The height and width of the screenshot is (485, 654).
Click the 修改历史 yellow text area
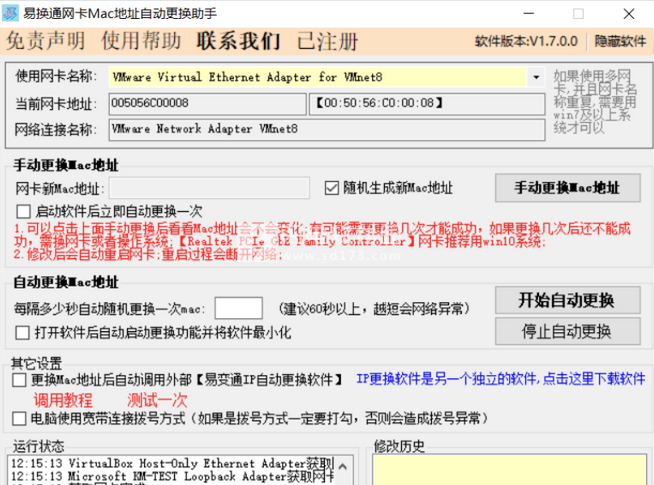(x=509, y=470)
